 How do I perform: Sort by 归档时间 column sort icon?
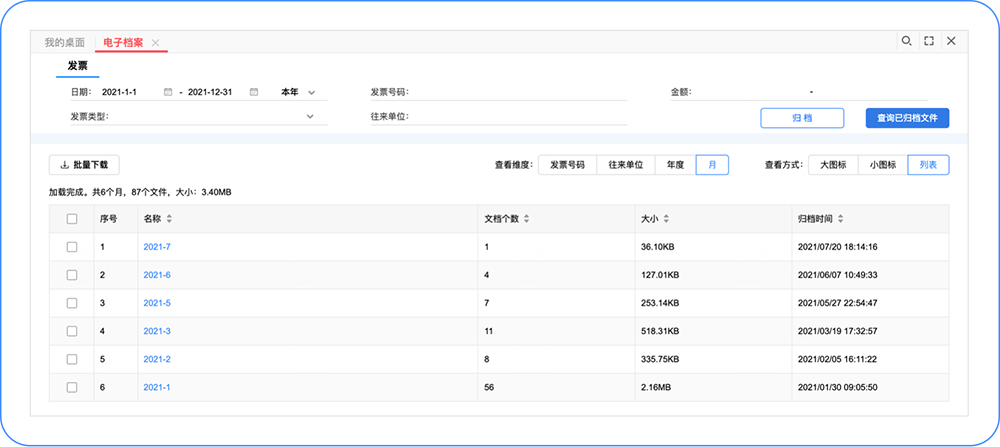point(841,219)
